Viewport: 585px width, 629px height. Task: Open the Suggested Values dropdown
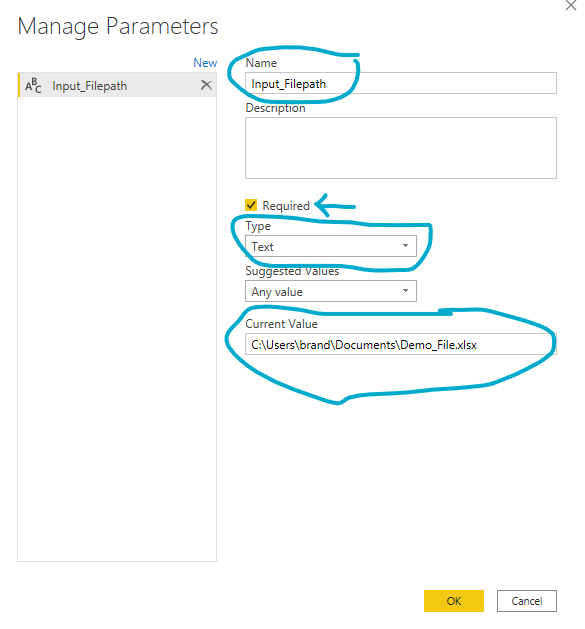[x=331, y=291]
